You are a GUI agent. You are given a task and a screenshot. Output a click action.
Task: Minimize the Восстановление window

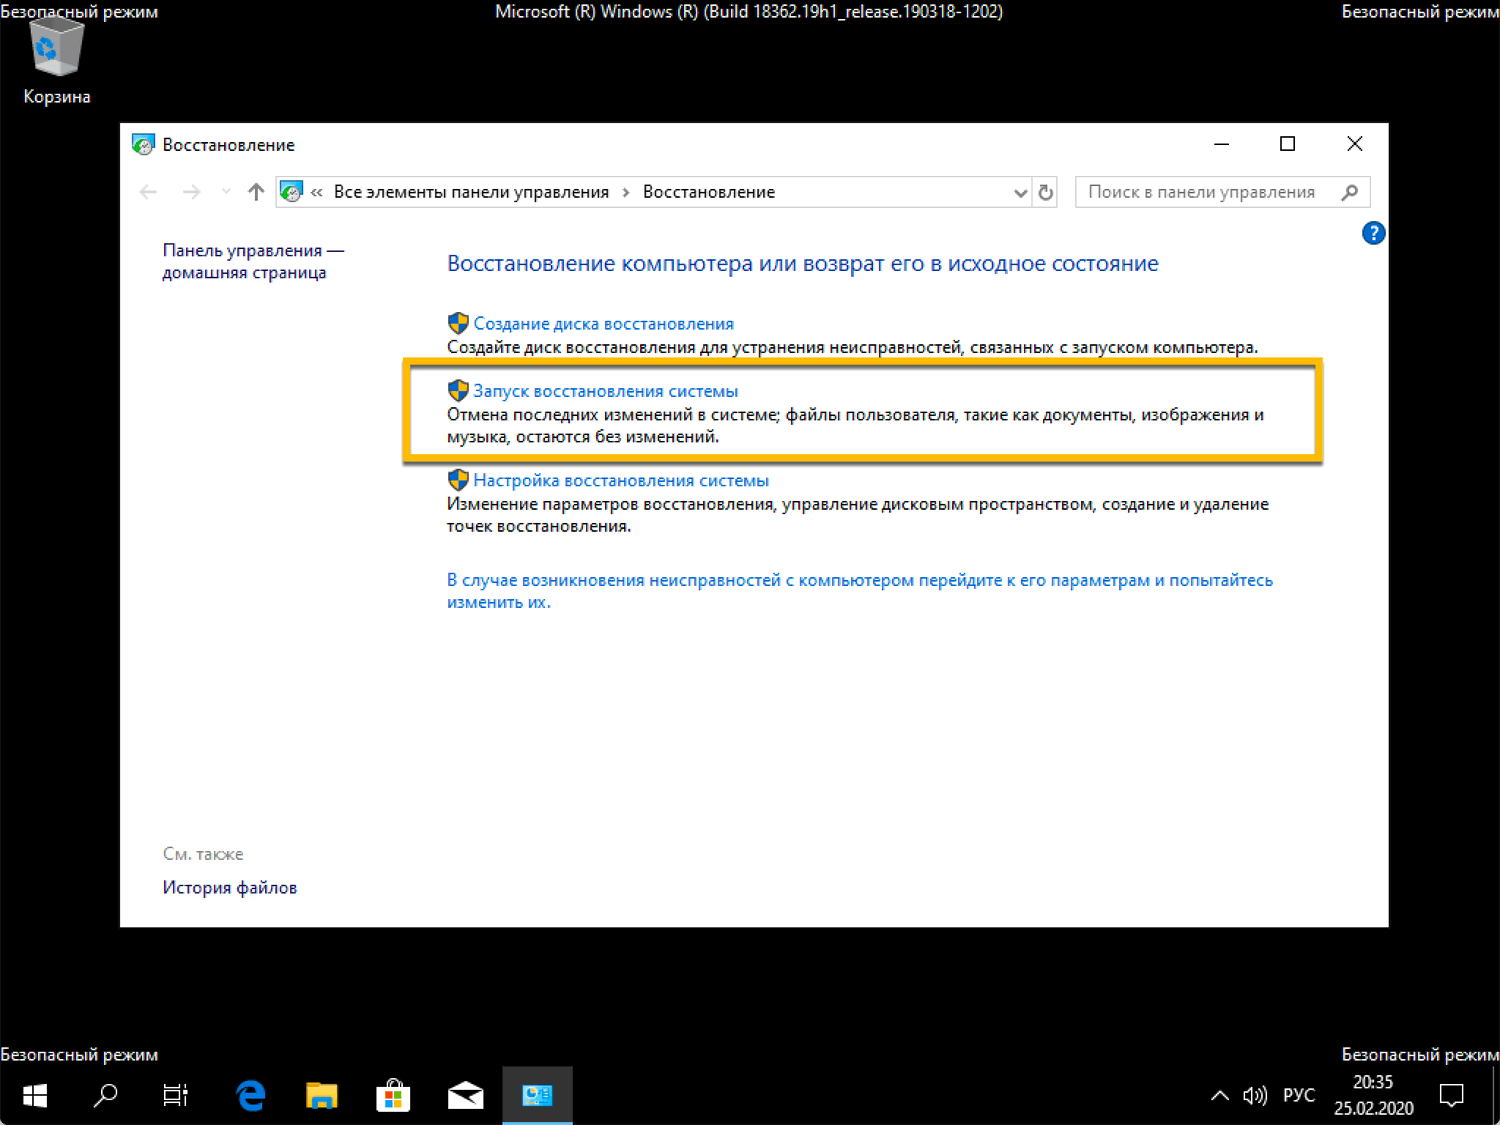click(x=1221, y=144)
